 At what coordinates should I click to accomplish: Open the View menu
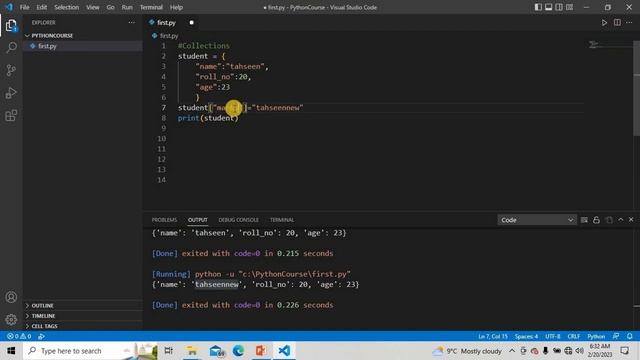pos(93,7)
